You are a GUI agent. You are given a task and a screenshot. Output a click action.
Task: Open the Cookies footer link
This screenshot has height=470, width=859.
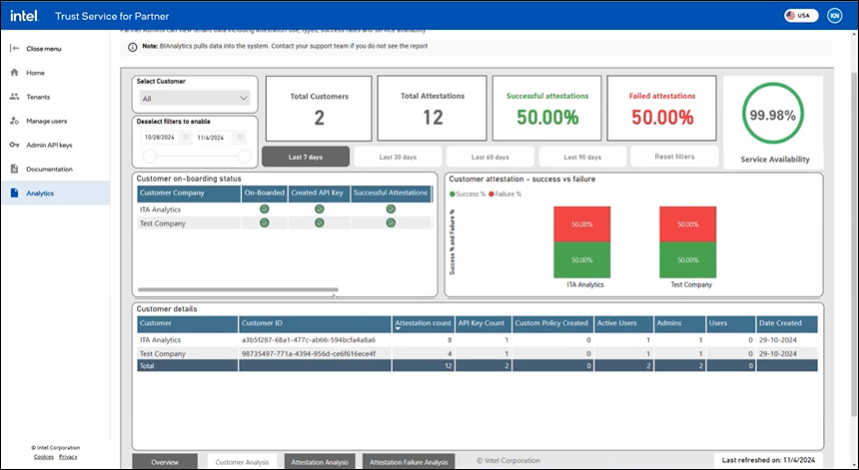[x=44, y=456]
